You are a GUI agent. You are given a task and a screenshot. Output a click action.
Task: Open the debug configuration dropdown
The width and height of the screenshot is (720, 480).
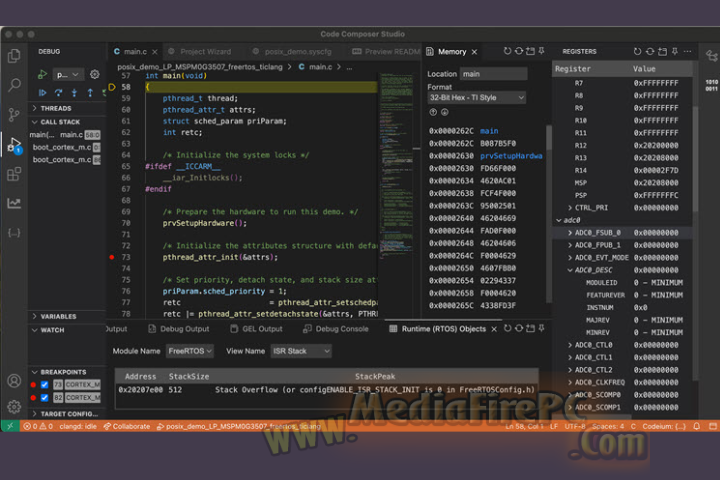click(68, 74)
